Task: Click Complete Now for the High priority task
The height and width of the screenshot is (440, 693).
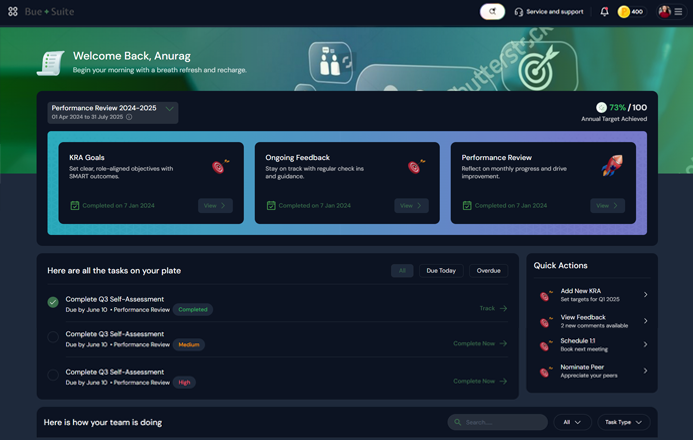Action: tap(479, 381)
